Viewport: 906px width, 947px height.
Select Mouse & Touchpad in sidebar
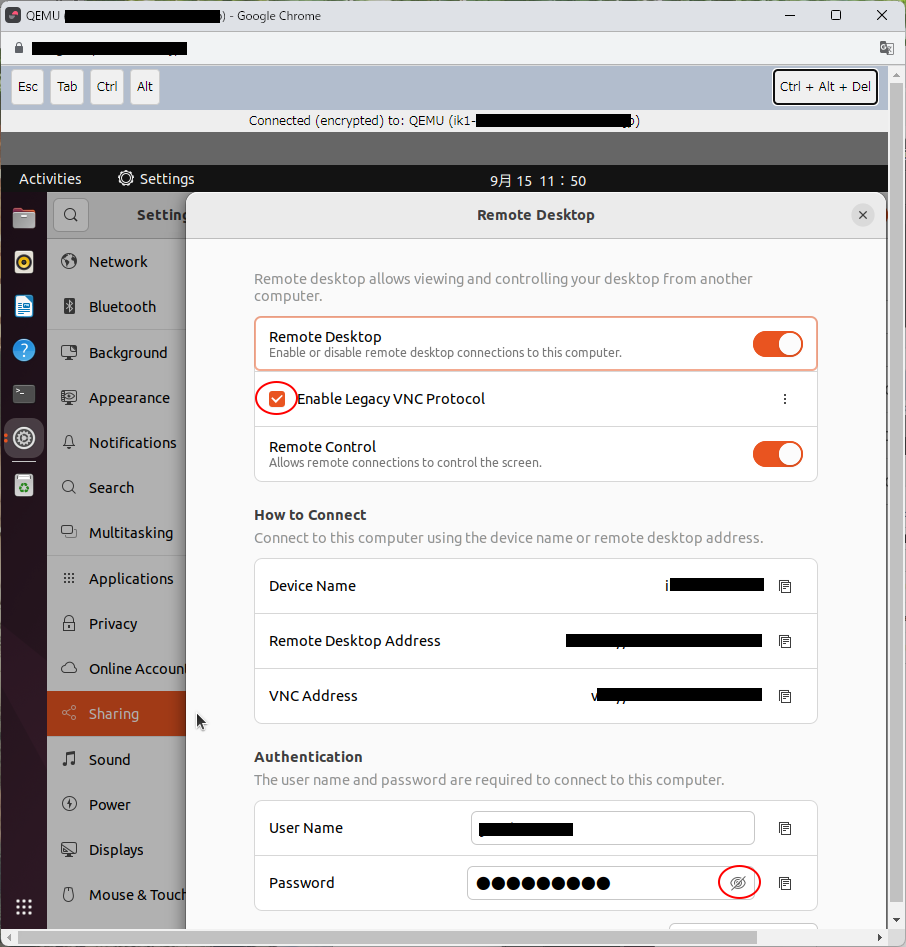click(117, 895)
